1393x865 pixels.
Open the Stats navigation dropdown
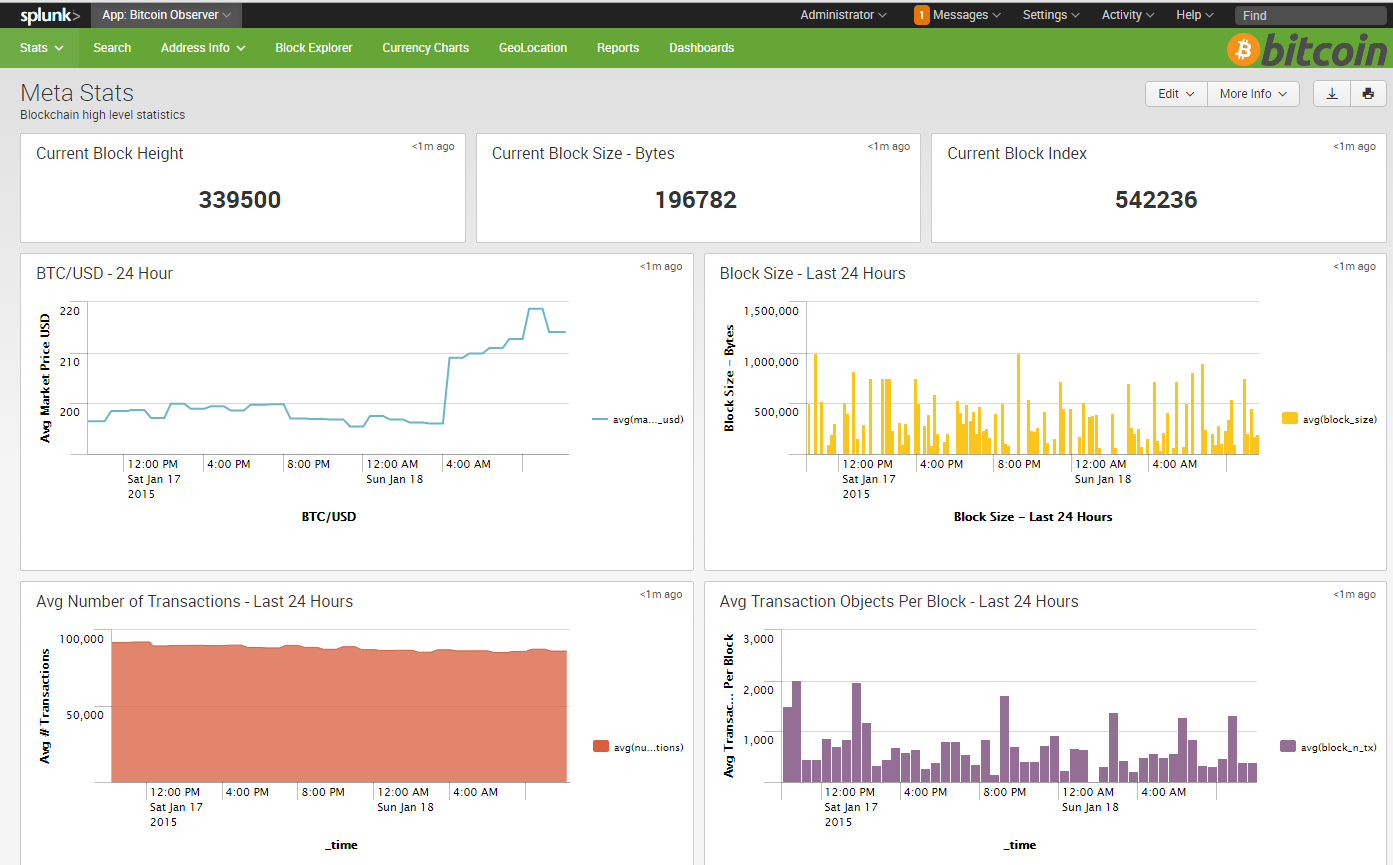tap(42, 48)
